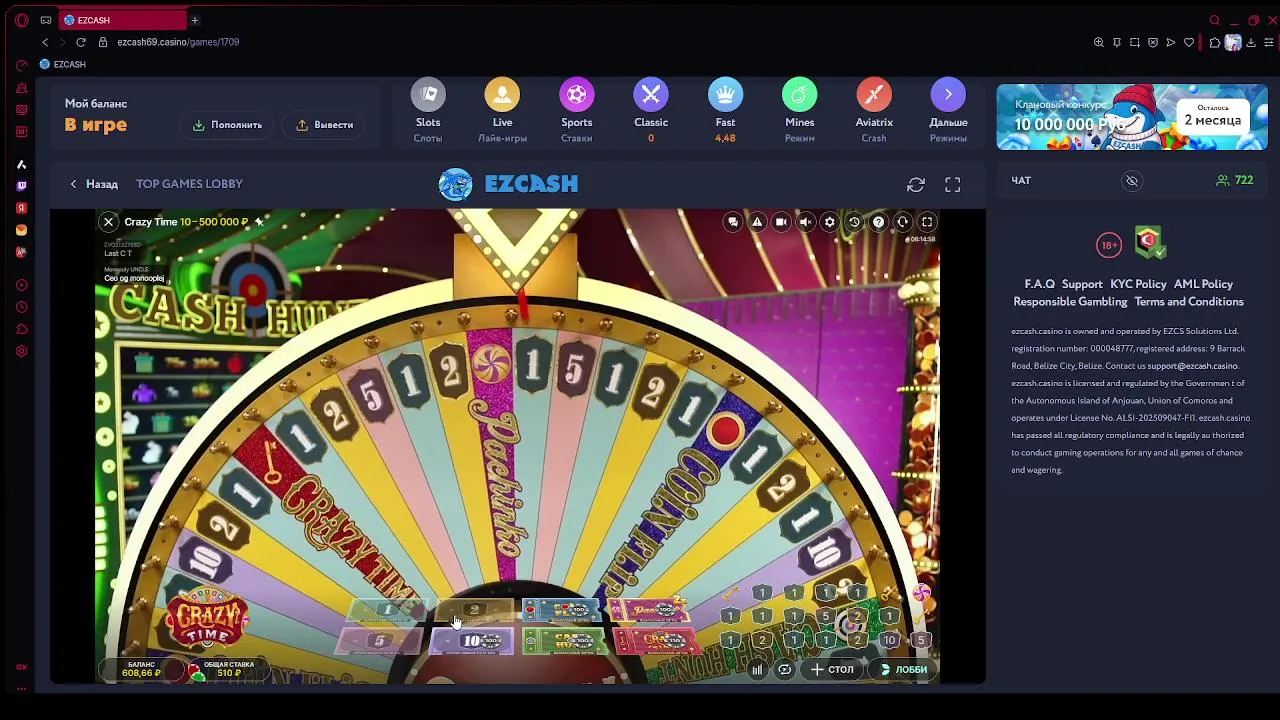Open TOP GAMES LOBBY

(189, 184)
